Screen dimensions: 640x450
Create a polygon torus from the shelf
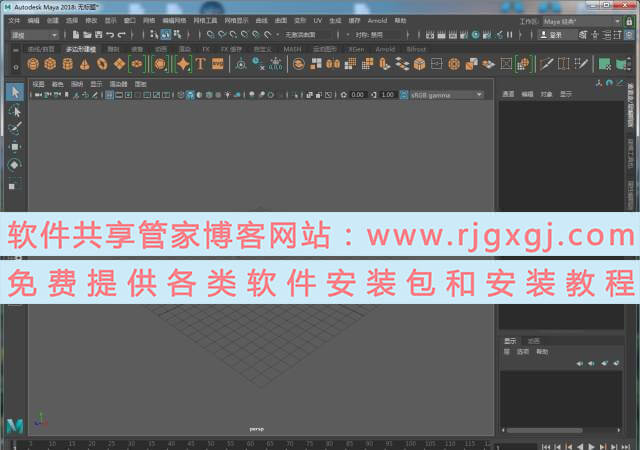(102, 64)
